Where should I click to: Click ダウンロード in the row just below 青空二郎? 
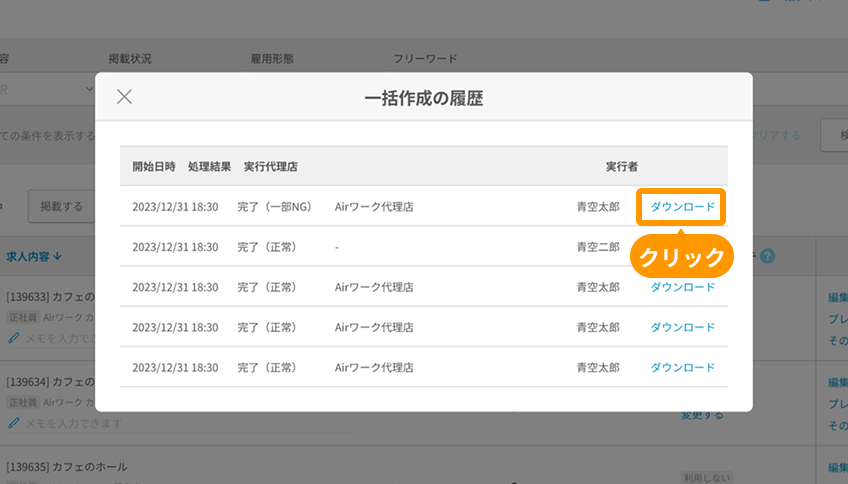(x=683, y=287)
